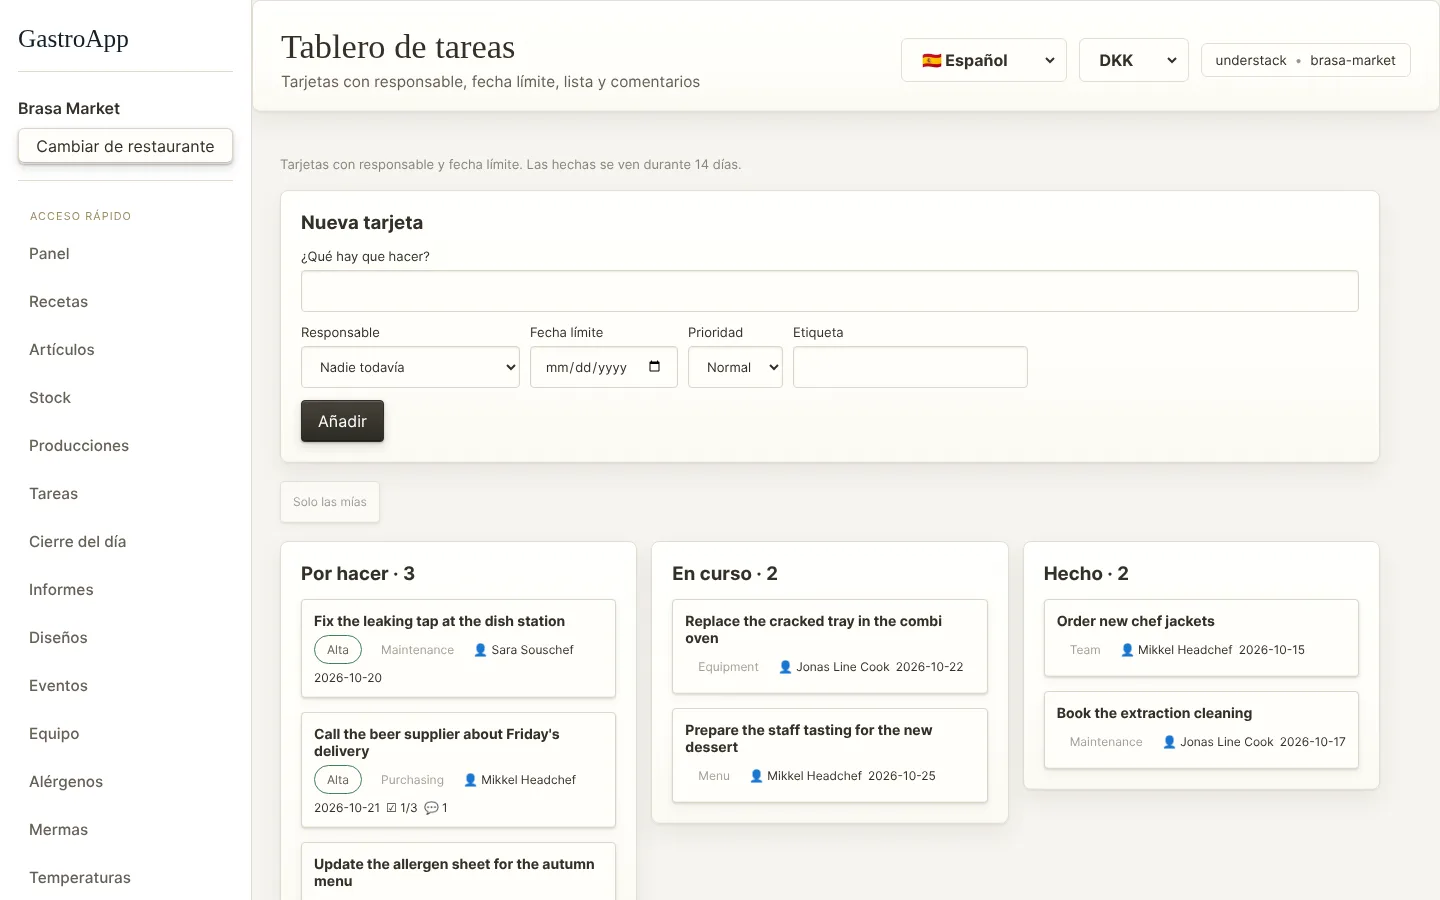
Task: Open the 'Order new chef jackets' card
Action: 1201,638
